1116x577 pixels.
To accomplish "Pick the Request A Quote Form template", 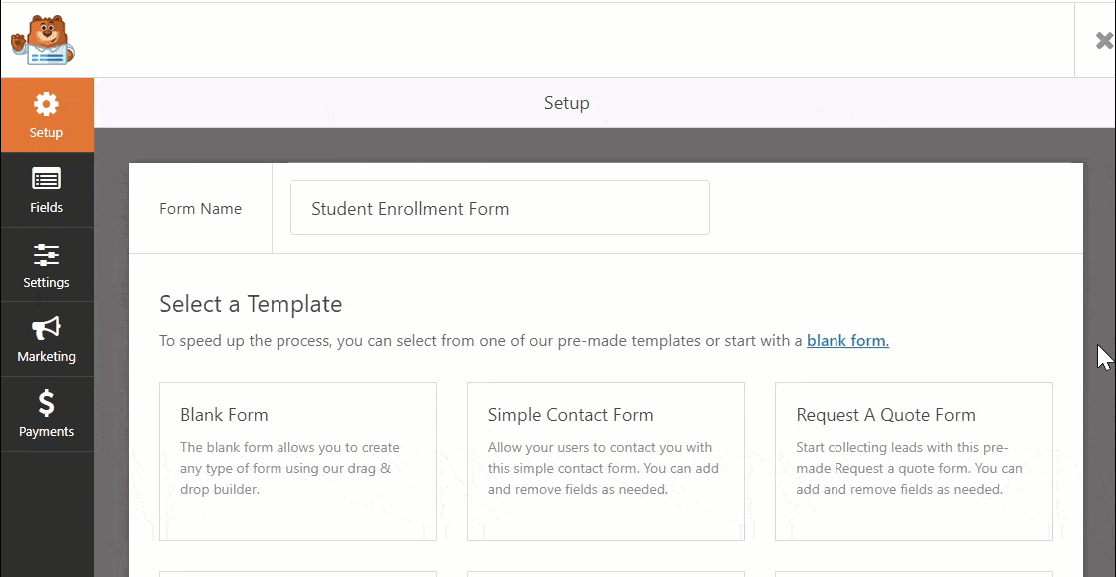I will (913, 460).
